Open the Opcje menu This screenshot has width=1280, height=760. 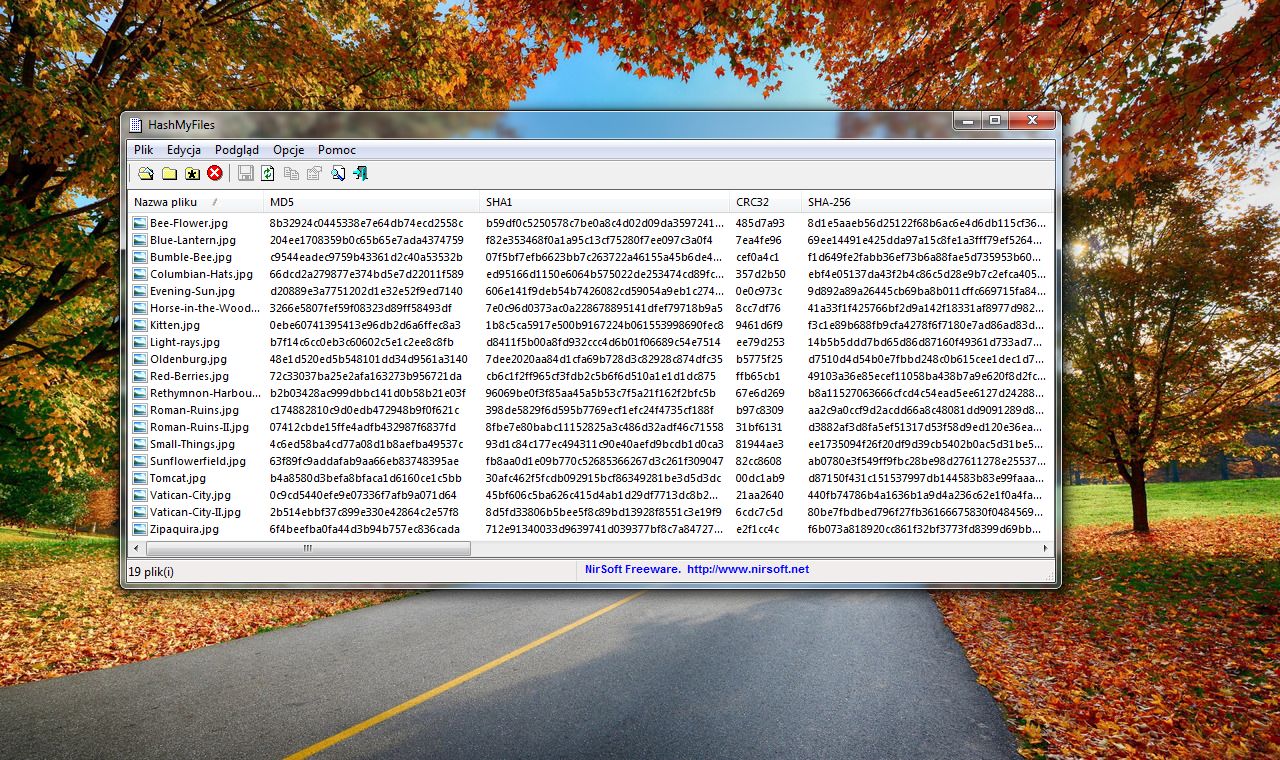[x=289, y=150]
